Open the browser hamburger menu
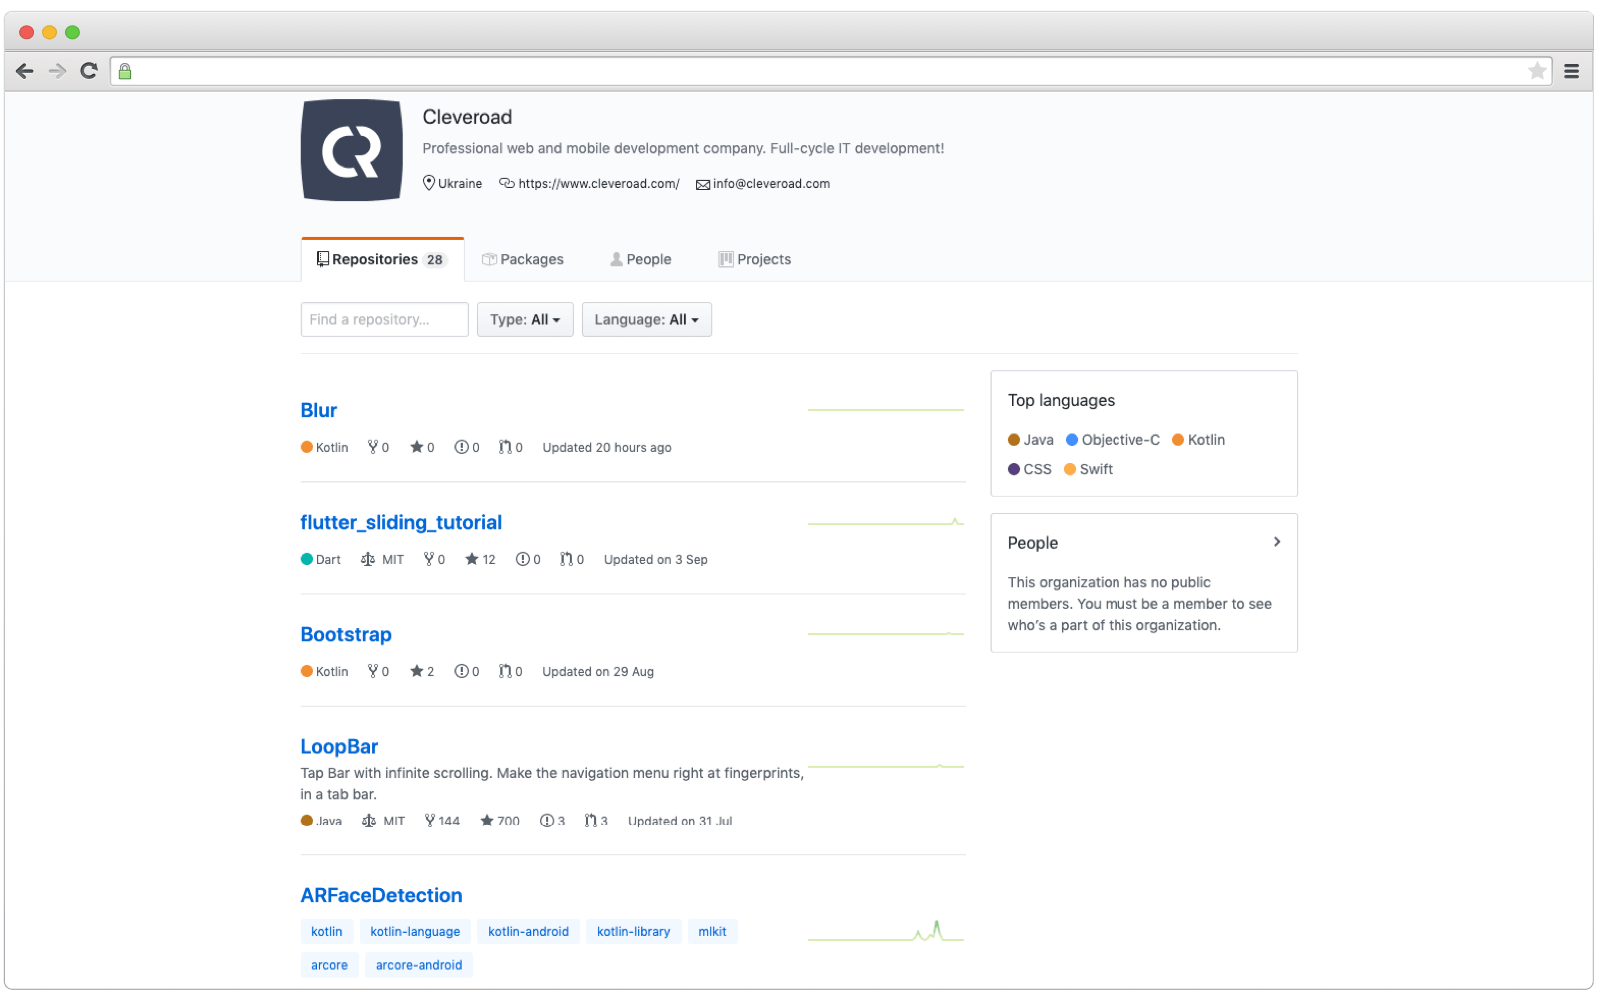The height and width of the screenshot is (1000, 1600). [1571, 71]
